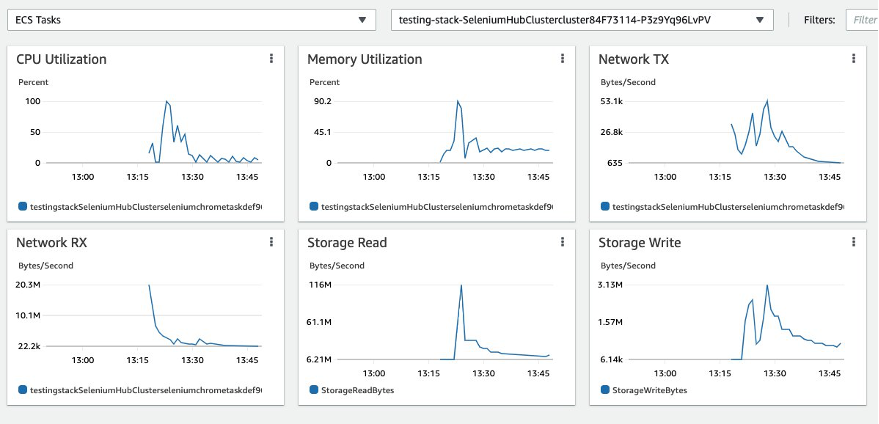Viewport: 879px width, 424px height.
Task: Toggle the Network RX legend color square
Action: [x=22, y=390]
